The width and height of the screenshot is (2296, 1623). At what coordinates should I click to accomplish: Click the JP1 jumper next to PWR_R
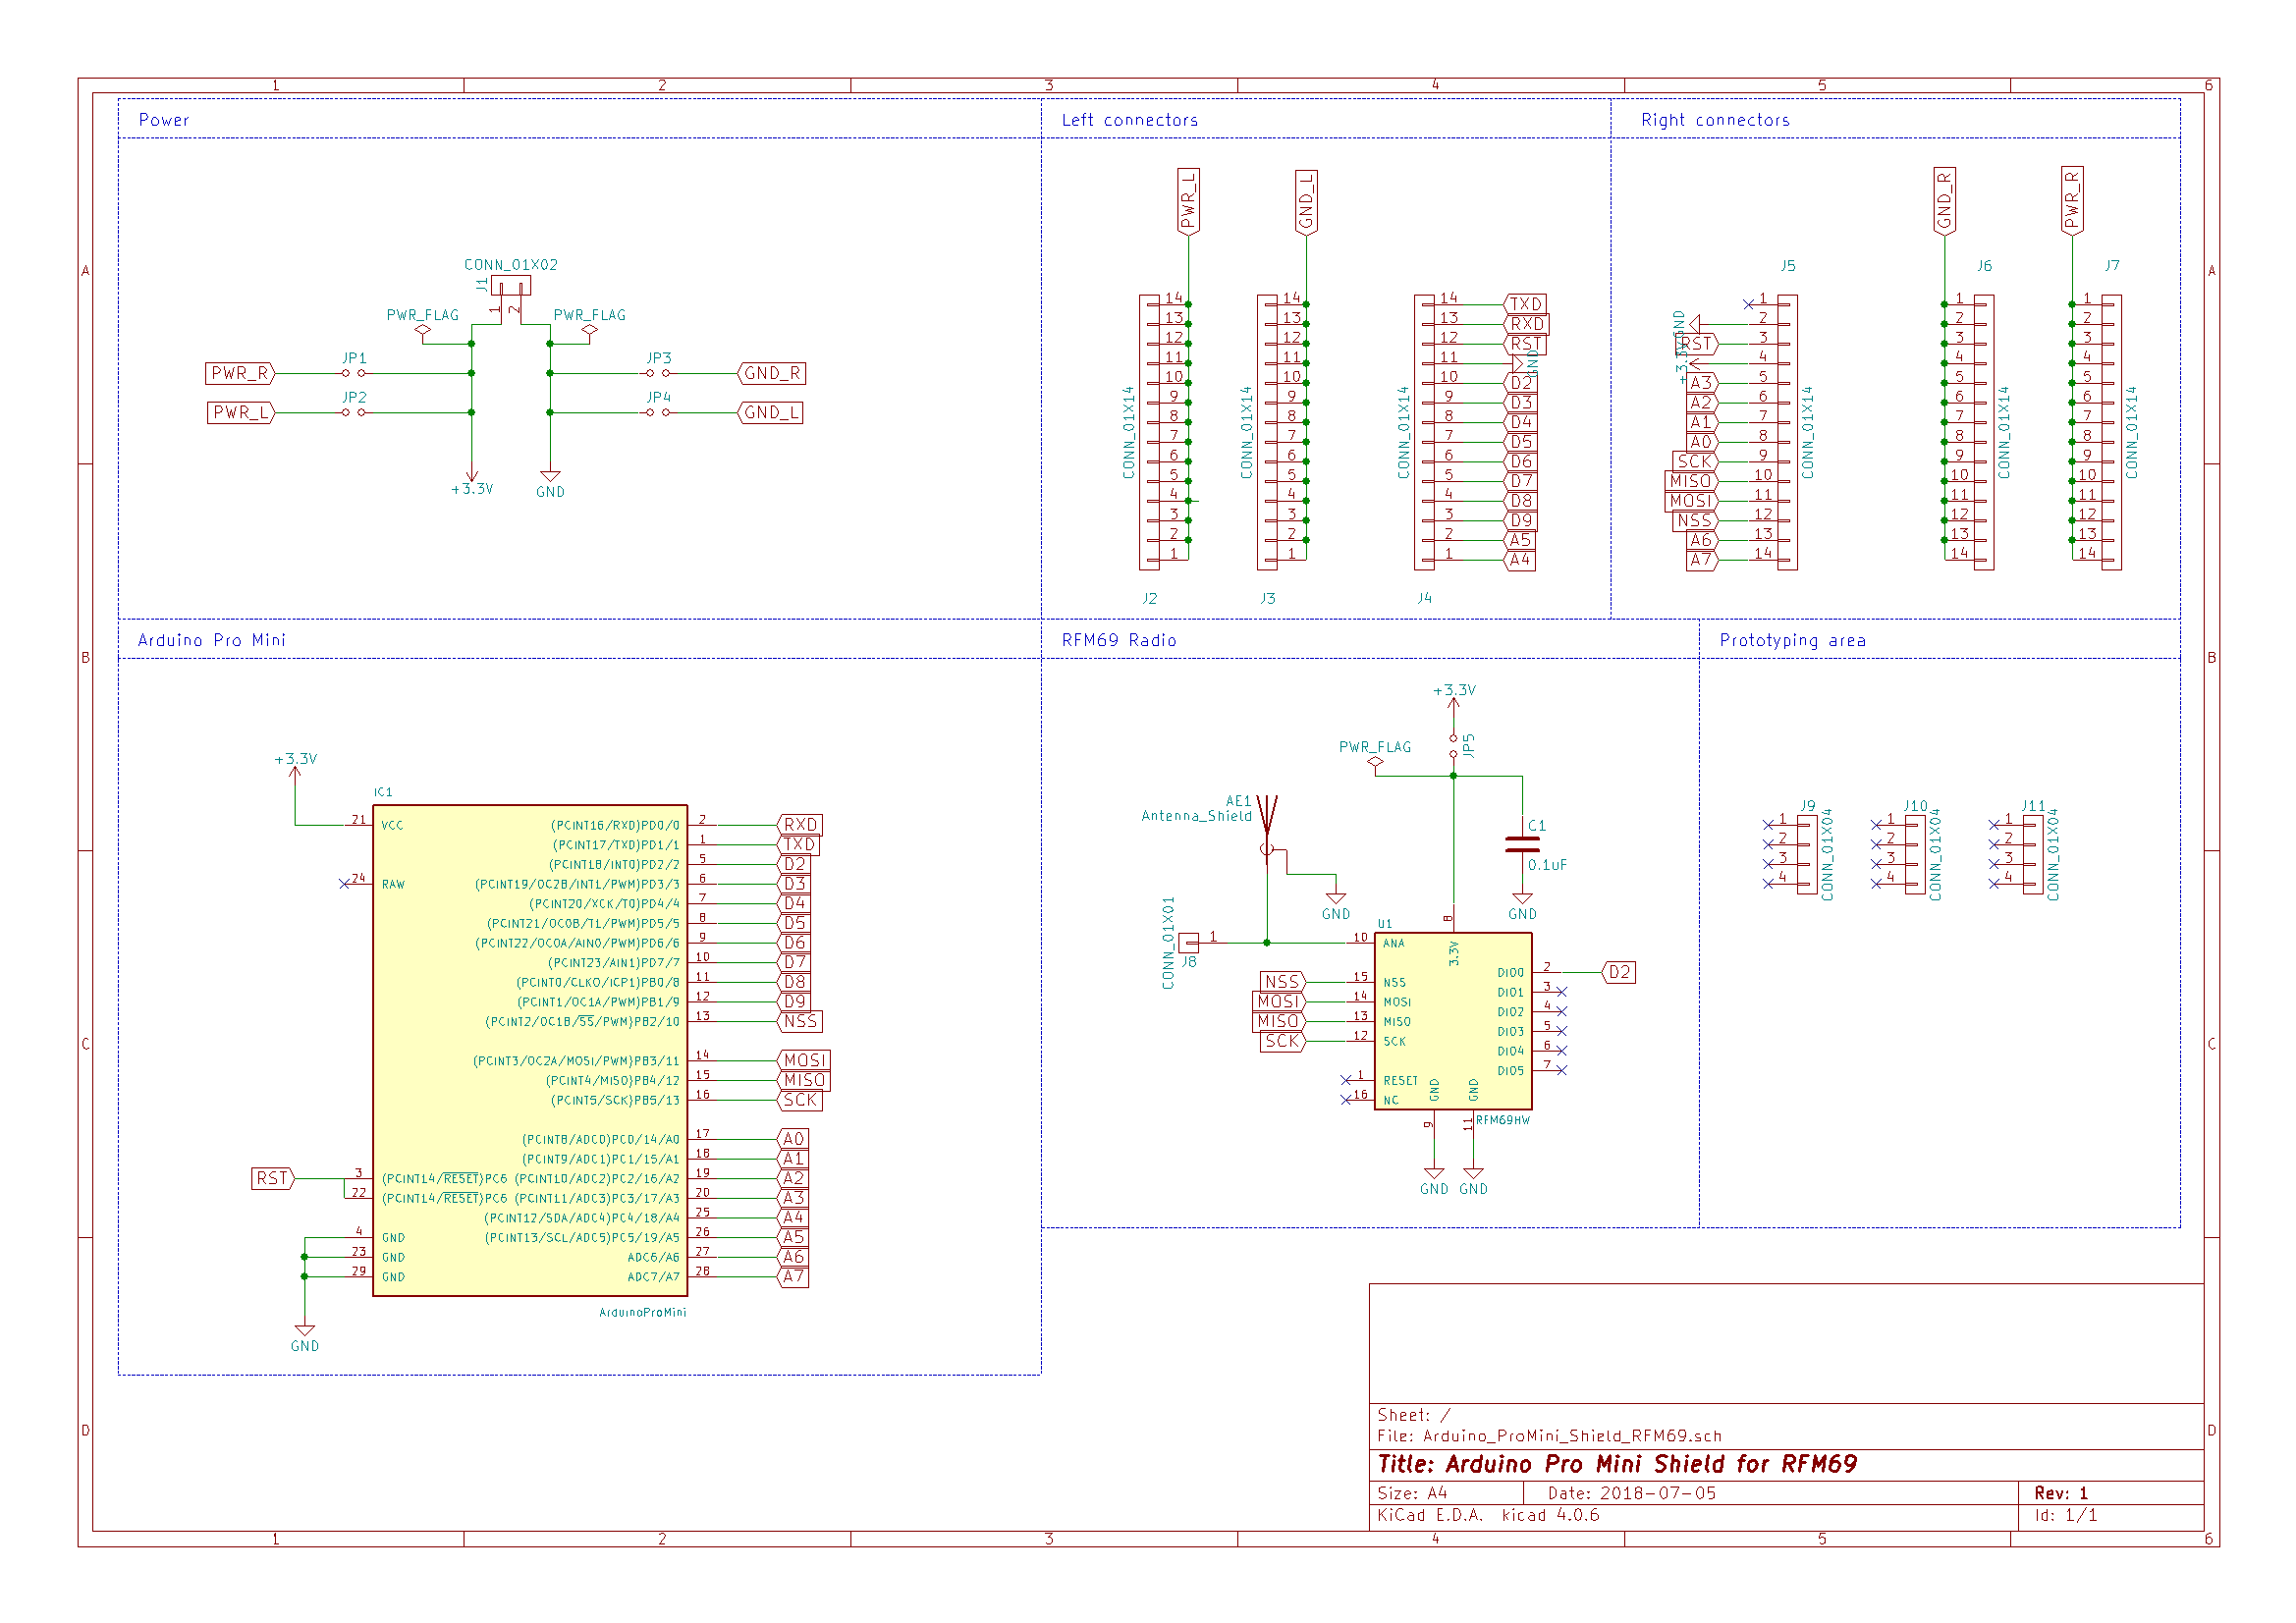click(354, 373)
